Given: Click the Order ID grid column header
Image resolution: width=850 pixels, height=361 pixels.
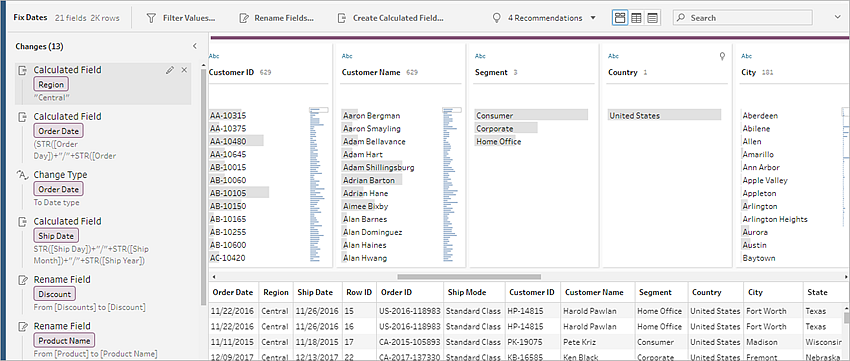Looking at the screenshot, I should (x=410, y=292).
